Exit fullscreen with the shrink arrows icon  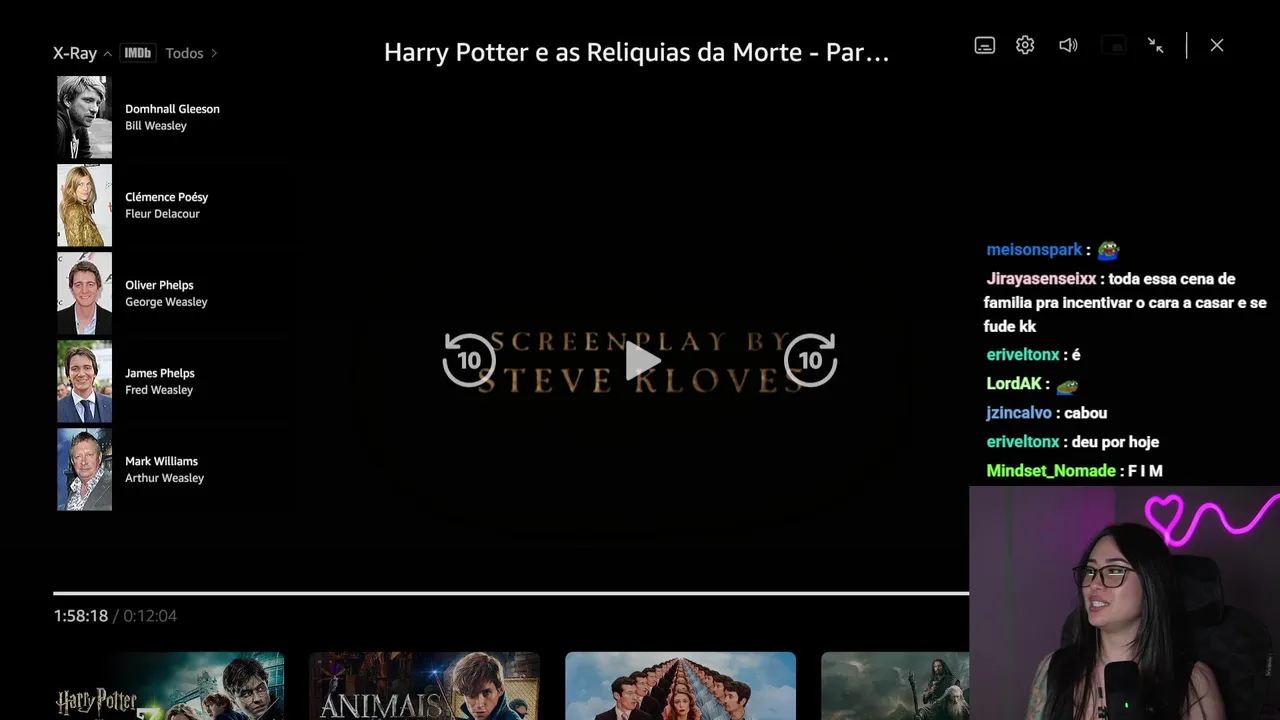(x=1156, y=45)
